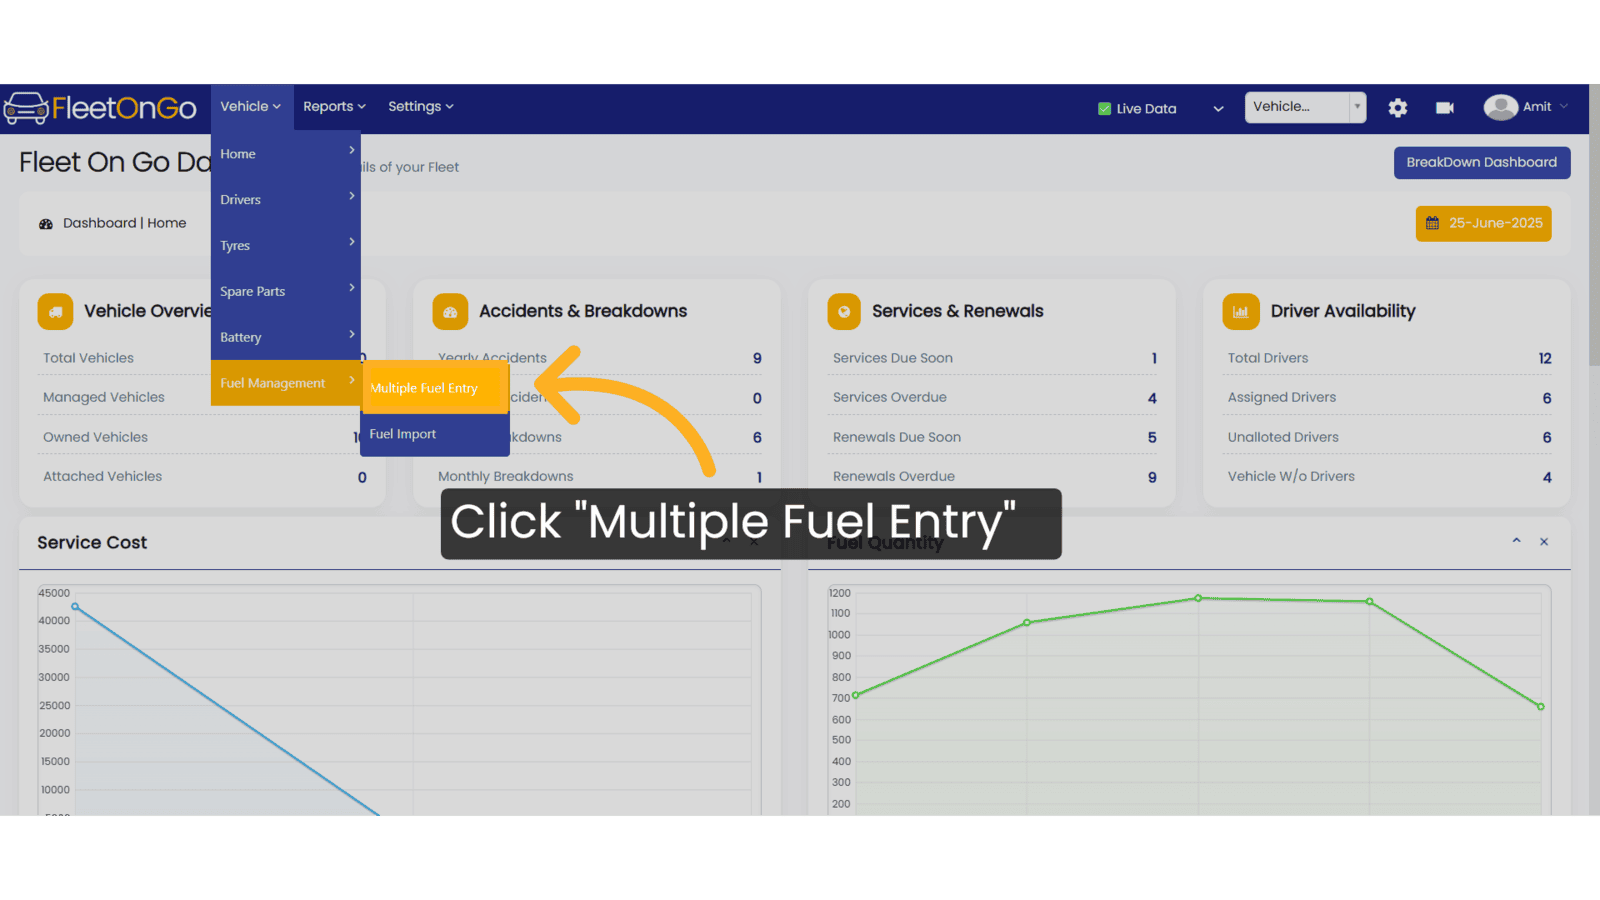Viewport: 1600px width, 900px height.
Task: Click the Driver Availability chart icon
Action: click(1240, 312)
